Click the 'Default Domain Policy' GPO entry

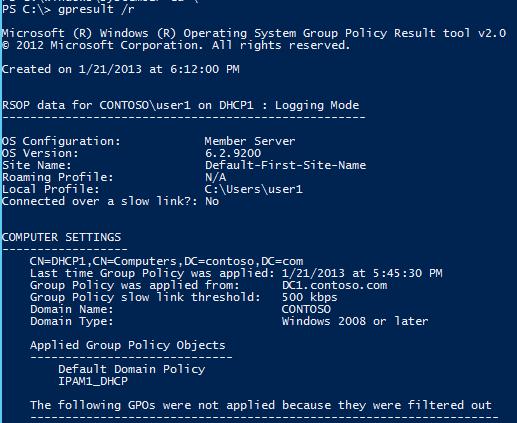click(x=132, y=369)
